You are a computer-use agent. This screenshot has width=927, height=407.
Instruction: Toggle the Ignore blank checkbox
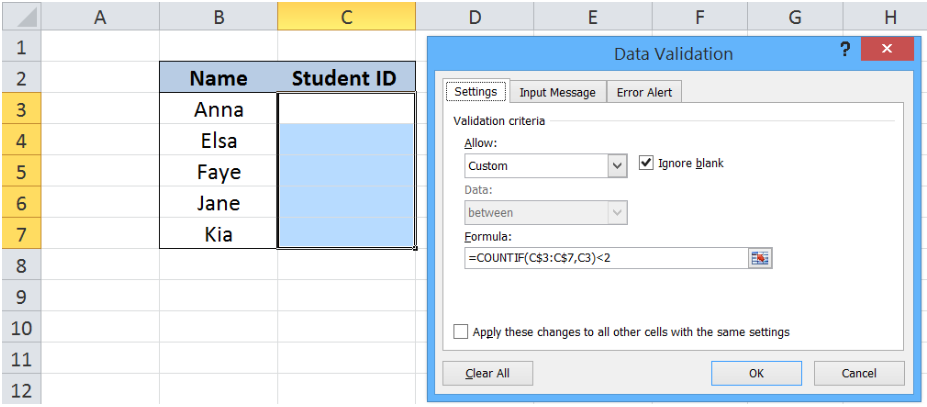pos(646,163)
